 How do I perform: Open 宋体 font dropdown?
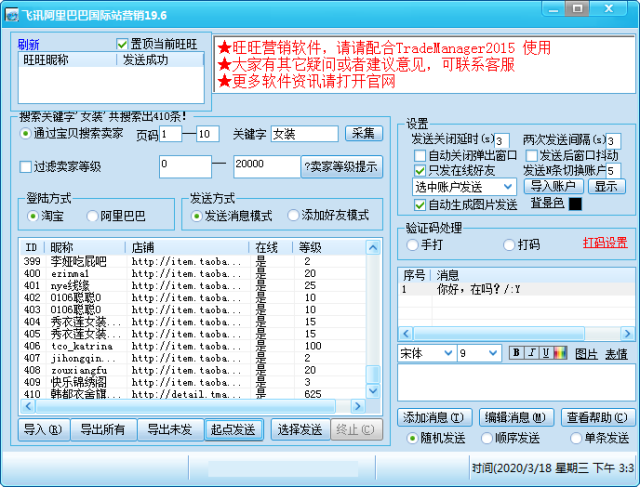coord(426,353)
